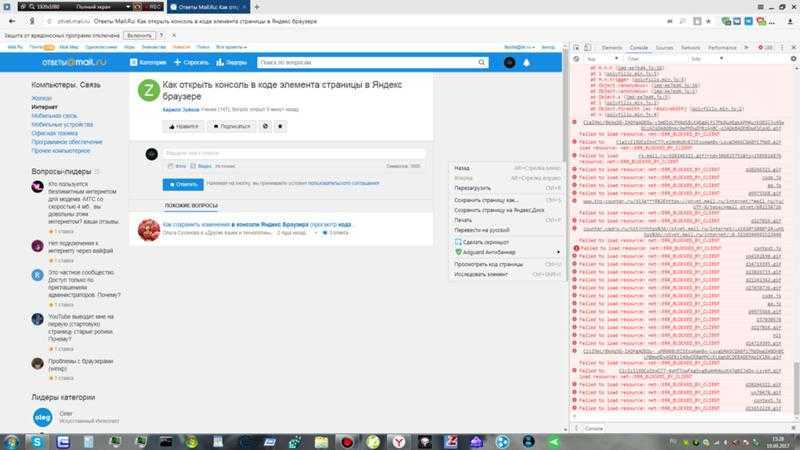The height and width of the screenshot is (450, 800).
Task: Expand the Все проекты dropdown in the Mail.ru top bar
Action: pos(231,47)
